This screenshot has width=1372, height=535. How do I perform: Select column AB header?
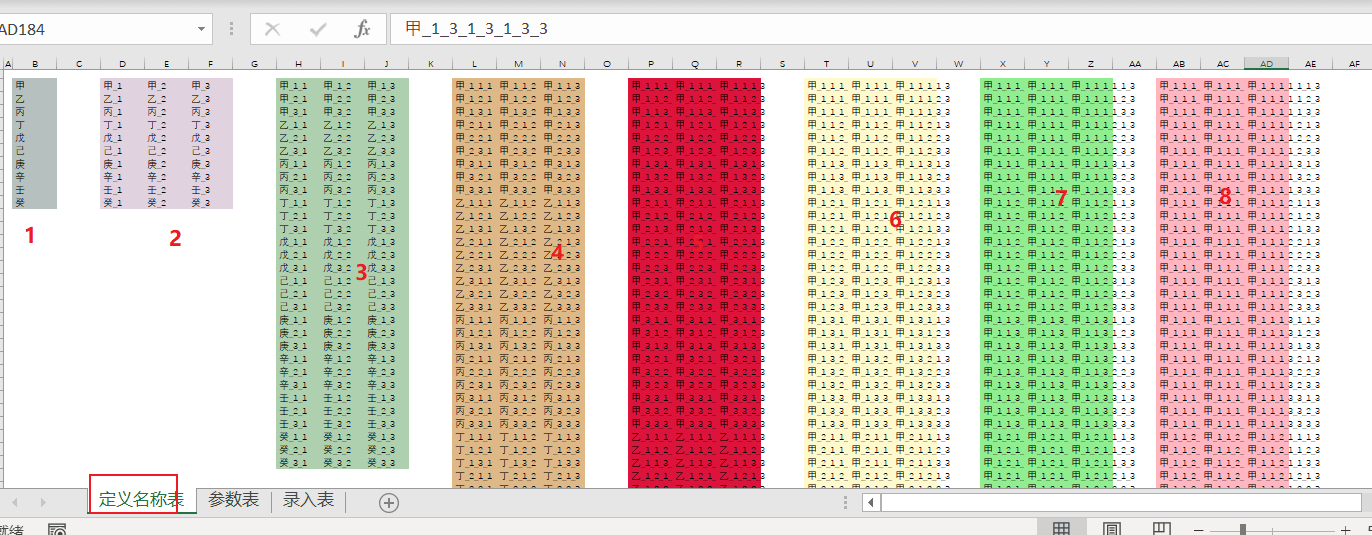pyautogui.click(x=1178, y=64)
